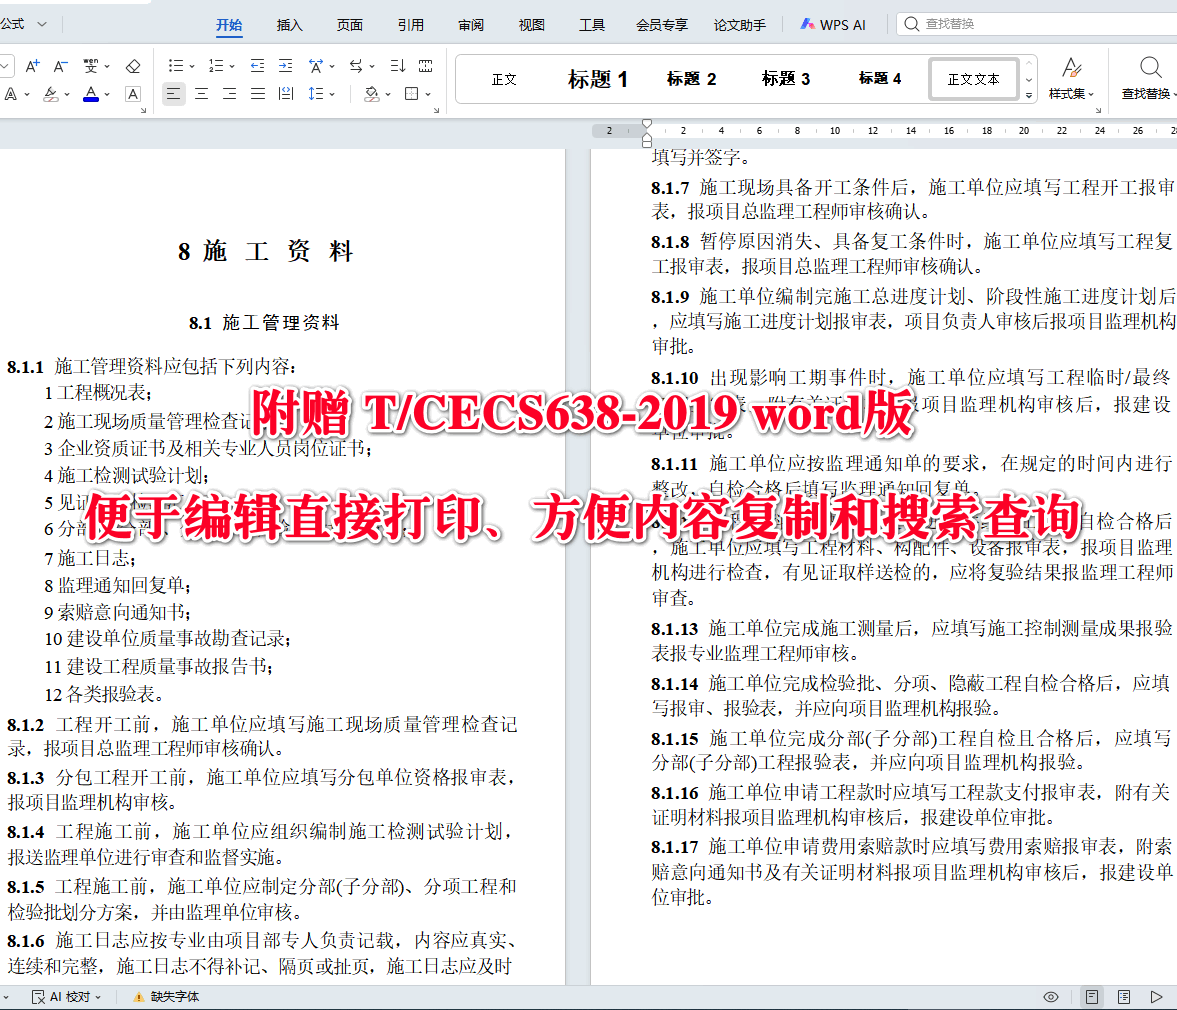
Task: Justify text alignment
Action: click(x=257, y=94)
